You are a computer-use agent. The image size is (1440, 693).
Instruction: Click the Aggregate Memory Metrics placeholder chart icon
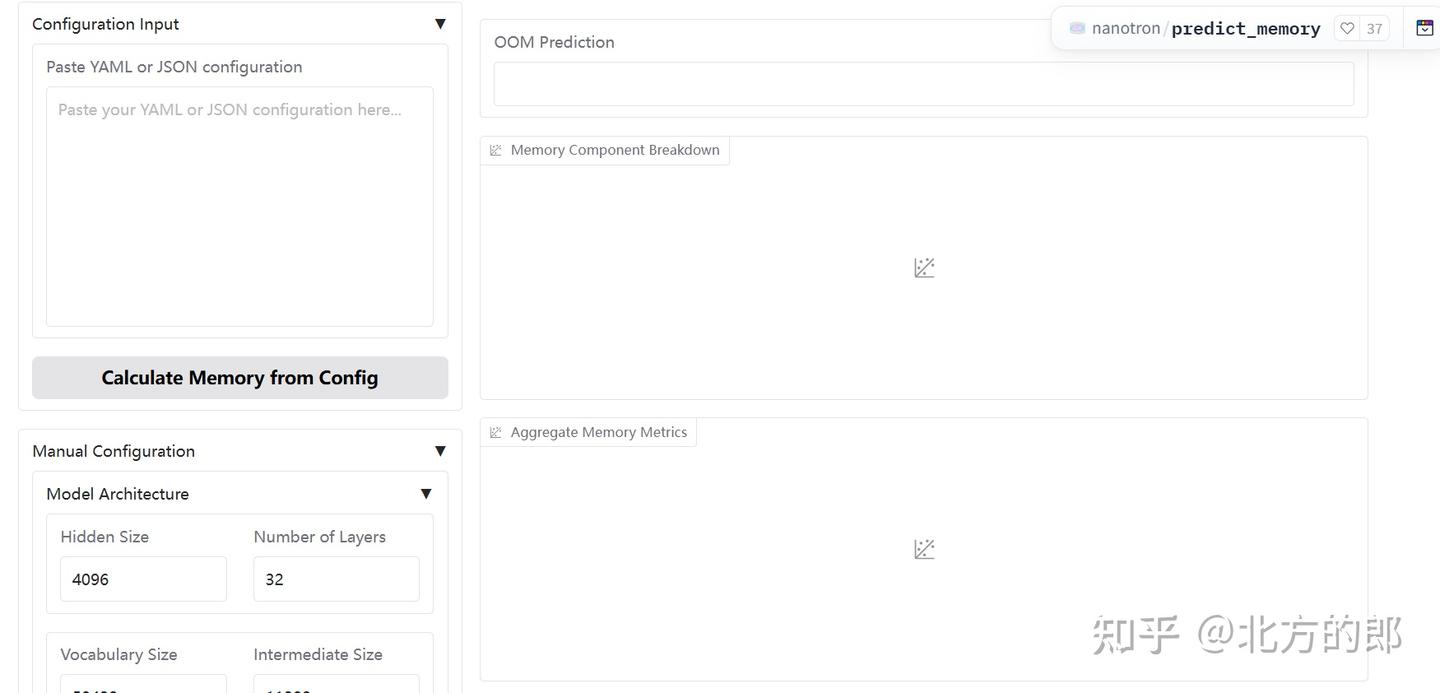click(x=924, y=549)
